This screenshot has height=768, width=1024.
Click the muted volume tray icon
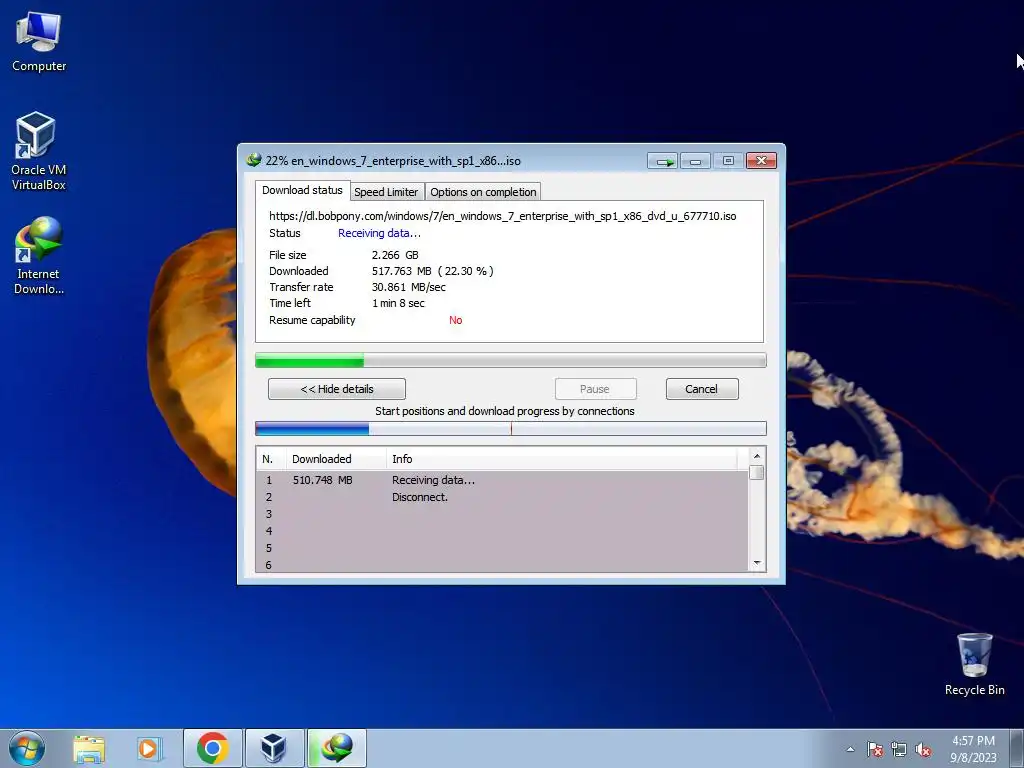(923, 749)
